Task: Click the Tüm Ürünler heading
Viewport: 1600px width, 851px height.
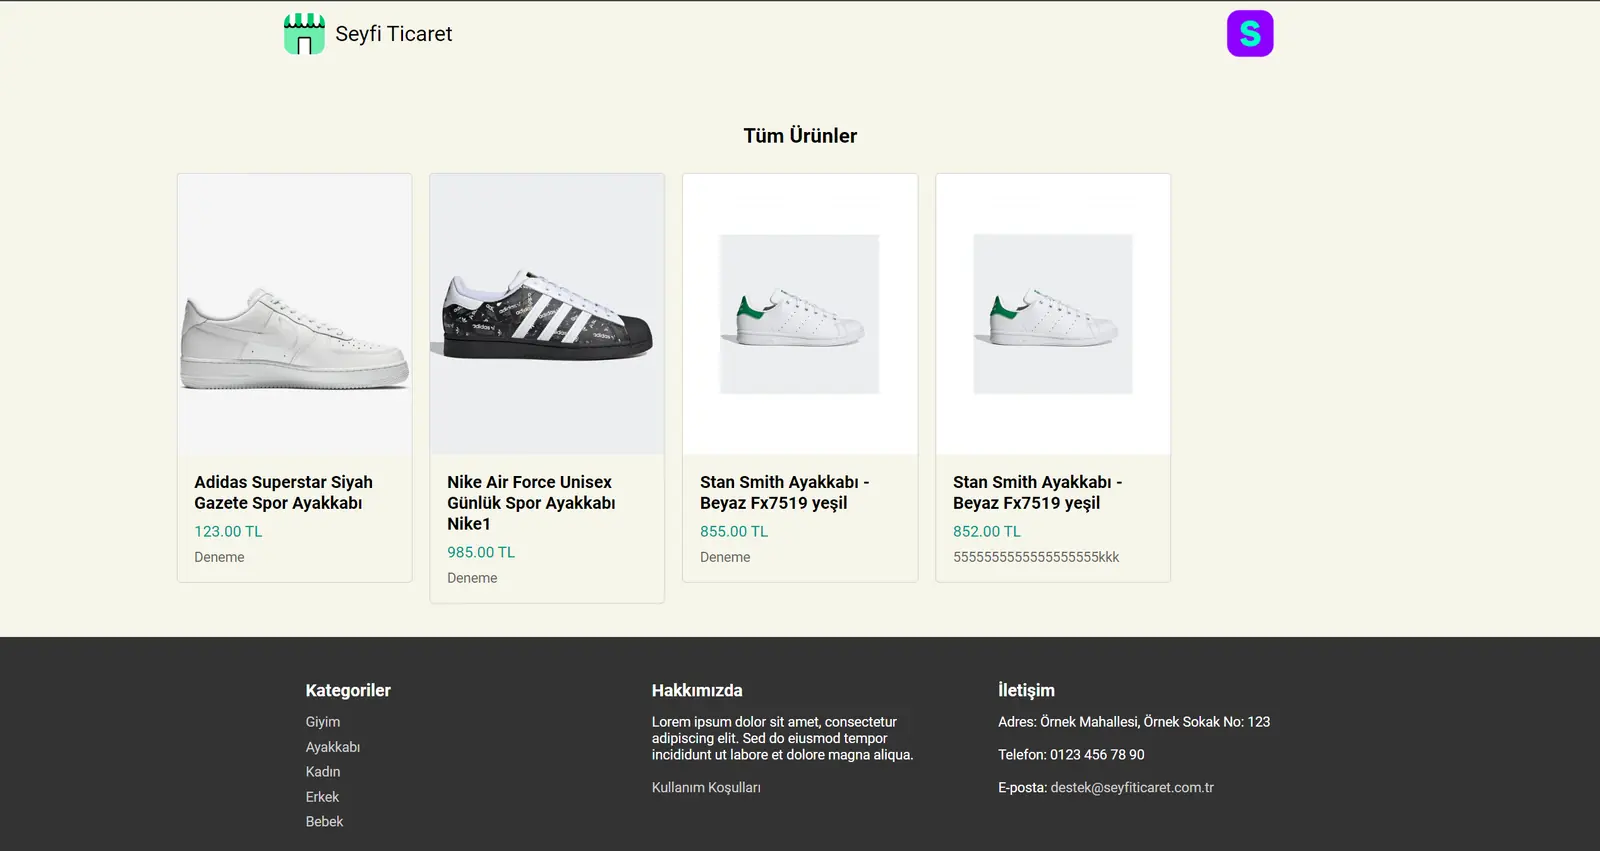Action: [800, 136]
